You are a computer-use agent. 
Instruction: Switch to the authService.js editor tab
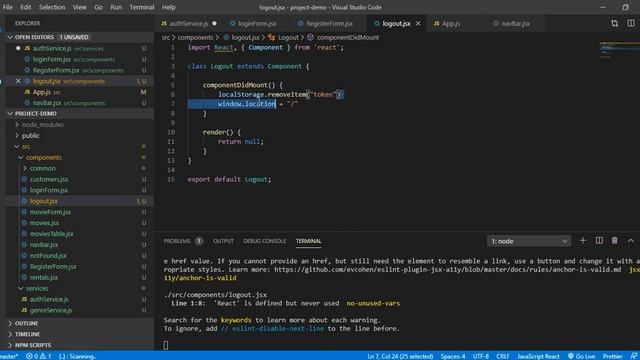[189, 23]
